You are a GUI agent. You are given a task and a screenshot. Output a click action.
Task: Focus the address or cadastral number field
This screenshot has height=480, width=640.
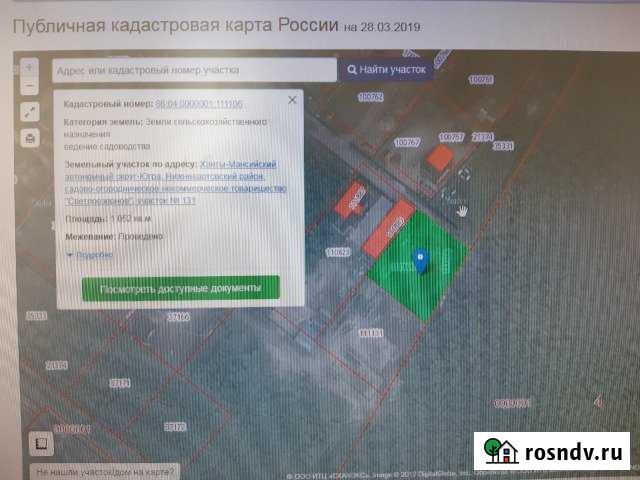point(194,70)
